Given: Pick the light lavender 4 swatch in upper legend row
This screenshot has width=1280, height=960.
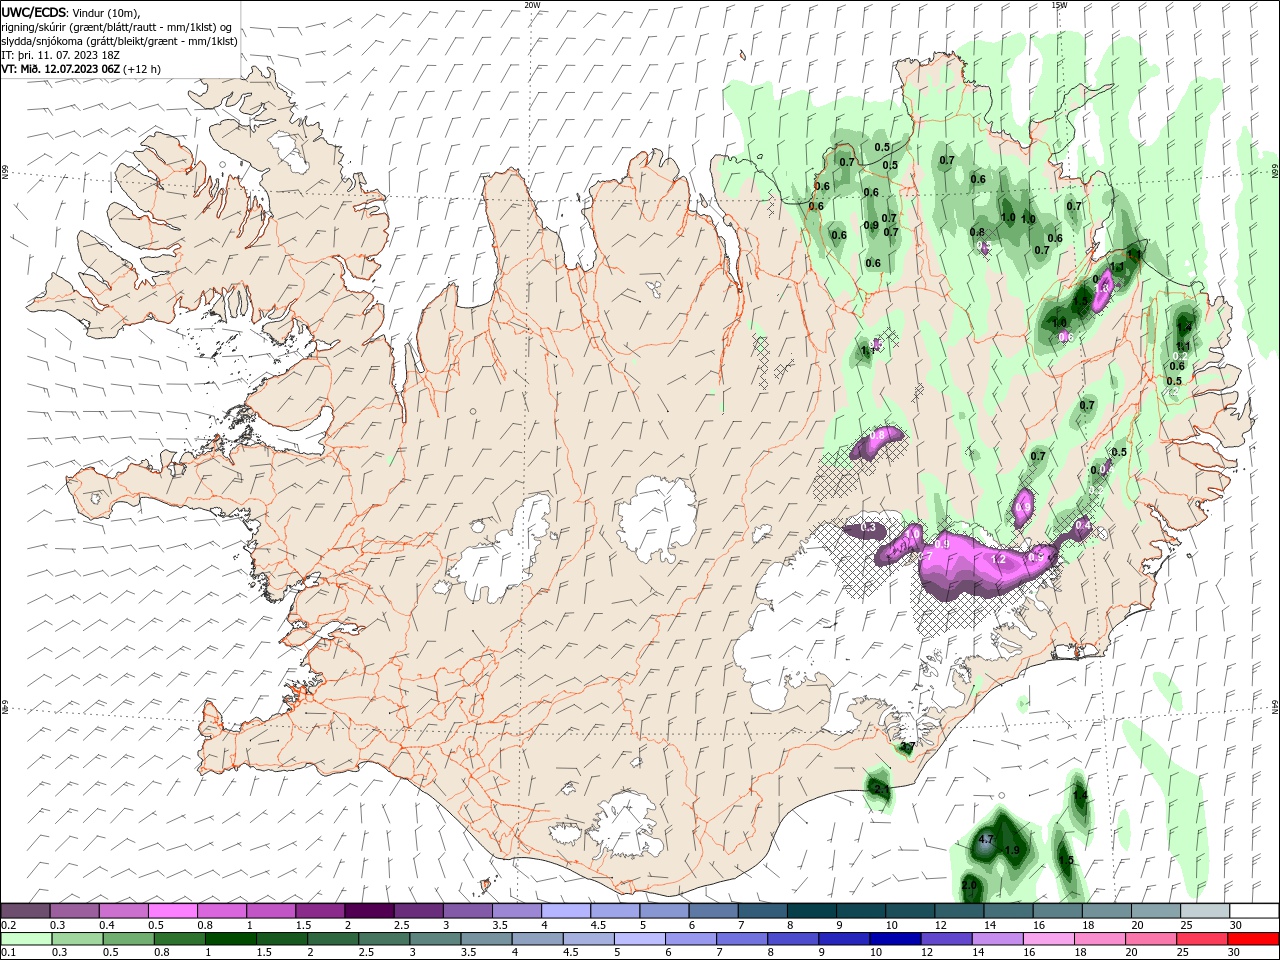Looking at the screenshot, I should (x=566, y=911).
